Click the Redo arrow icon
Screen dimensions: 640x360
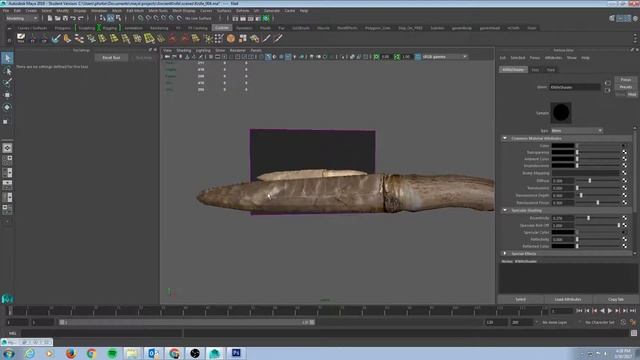(80, 18)
